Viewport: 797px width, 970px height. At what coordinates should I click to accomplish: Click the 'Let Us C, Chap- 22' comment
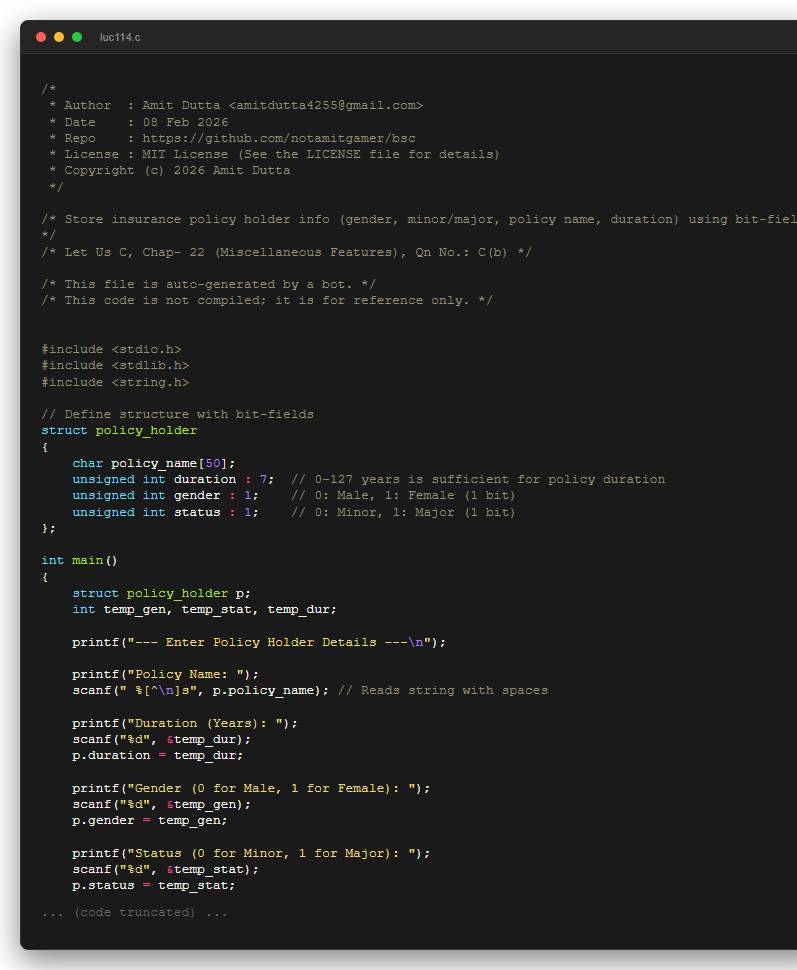pos(286,252)
